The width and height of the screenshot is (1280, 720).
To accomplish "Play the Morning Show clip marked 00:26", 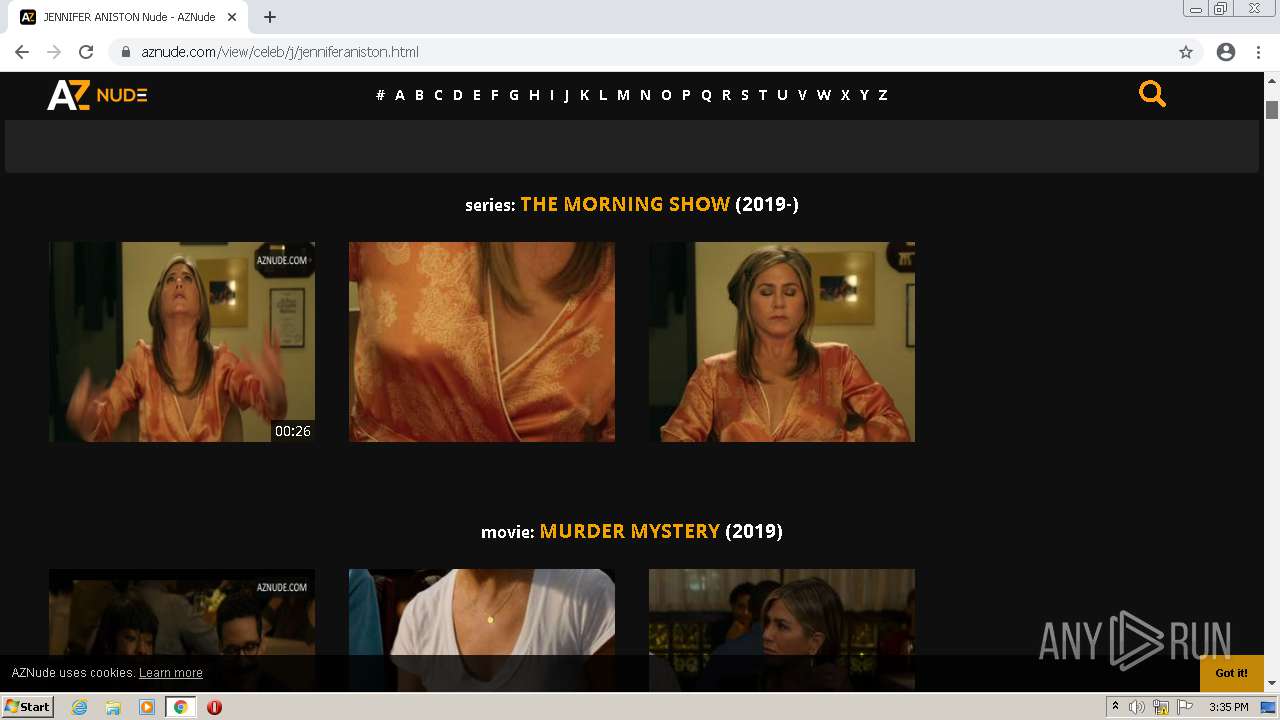I will click(x=182, y=342).
